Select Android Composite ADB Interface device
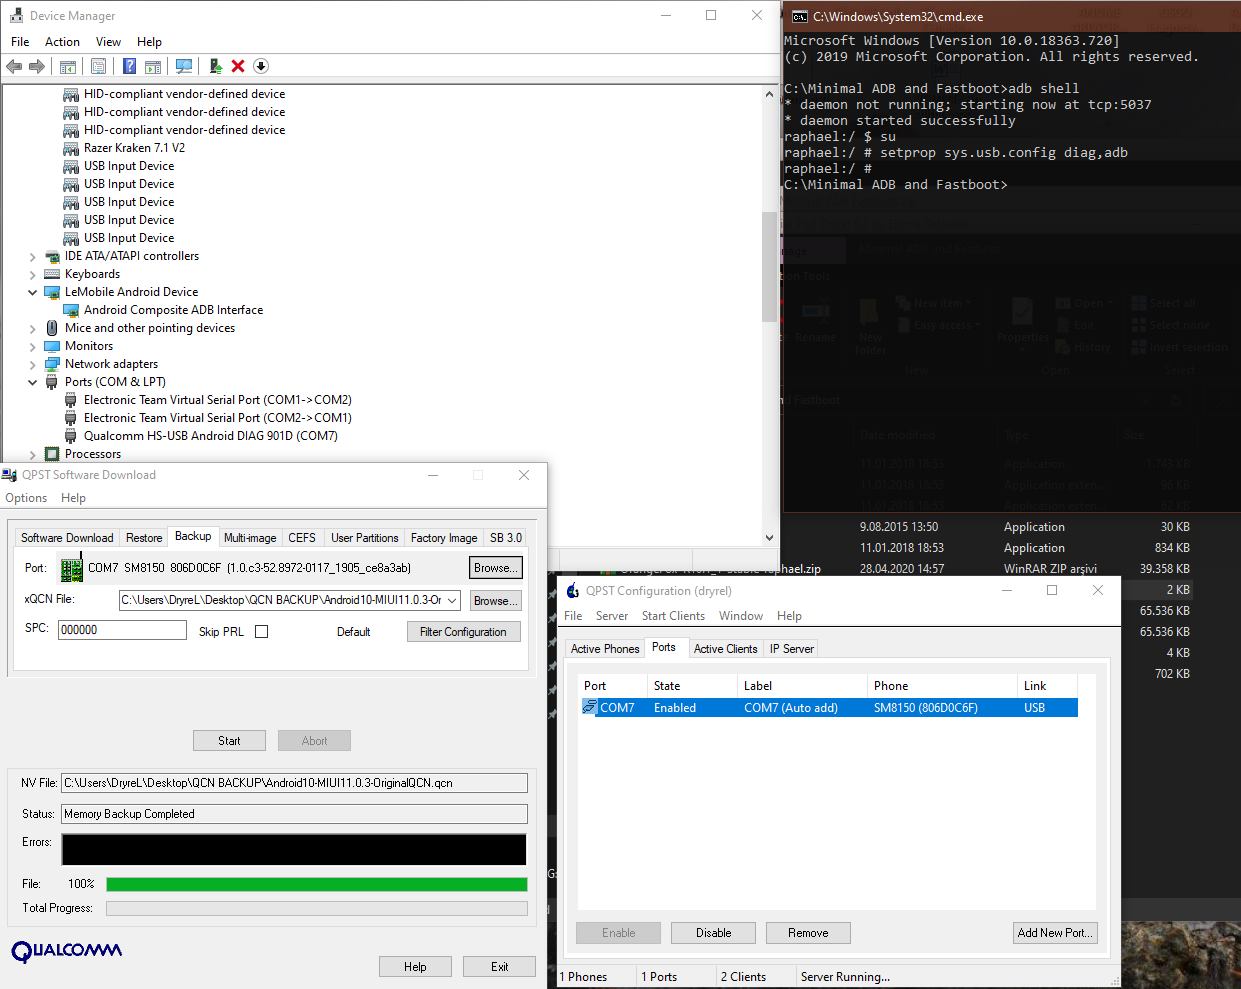Image resolution: width=1241 pixels, height=989 pixels. pyautogui.click(x=173, y=310)
